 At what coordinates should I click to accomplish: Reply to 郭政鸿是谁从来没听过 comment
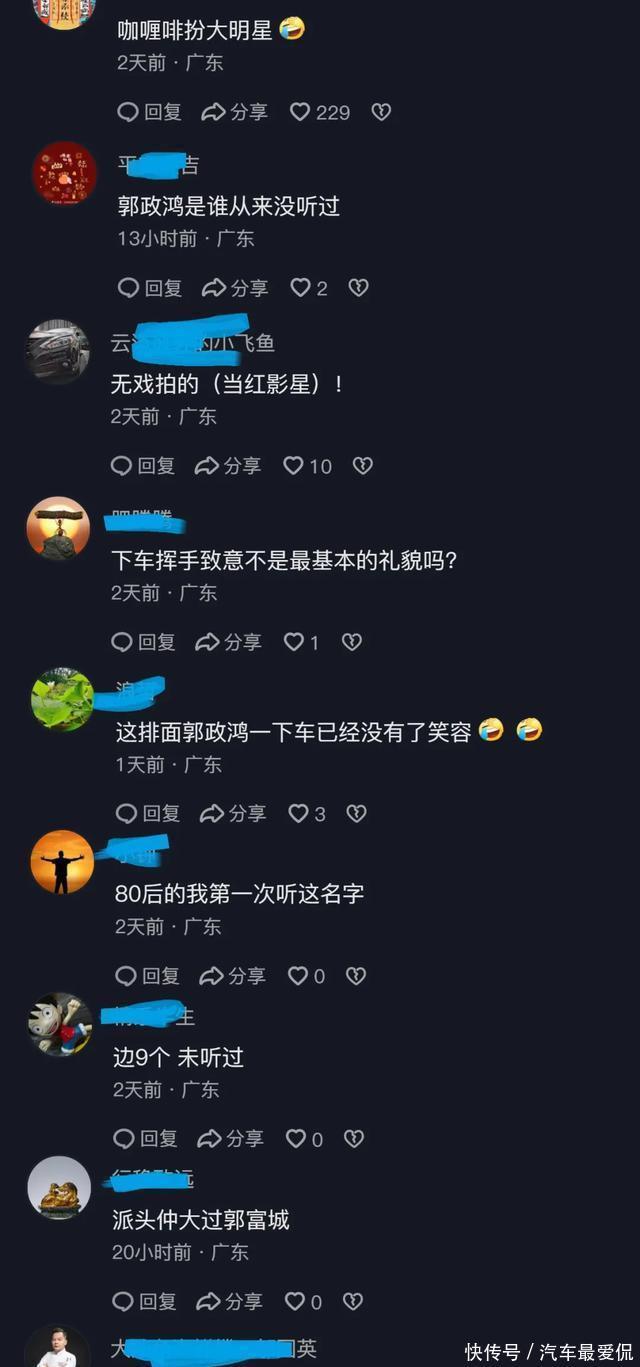(x=150, y=288)
